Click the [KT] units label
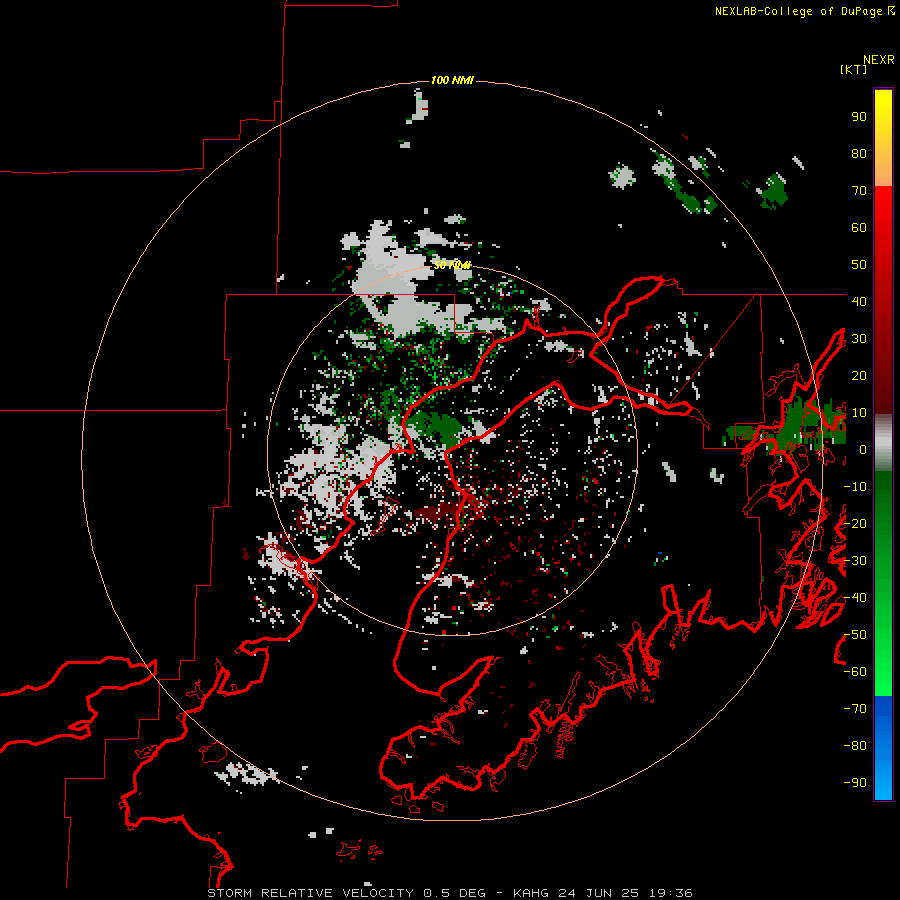 [854, 69]
